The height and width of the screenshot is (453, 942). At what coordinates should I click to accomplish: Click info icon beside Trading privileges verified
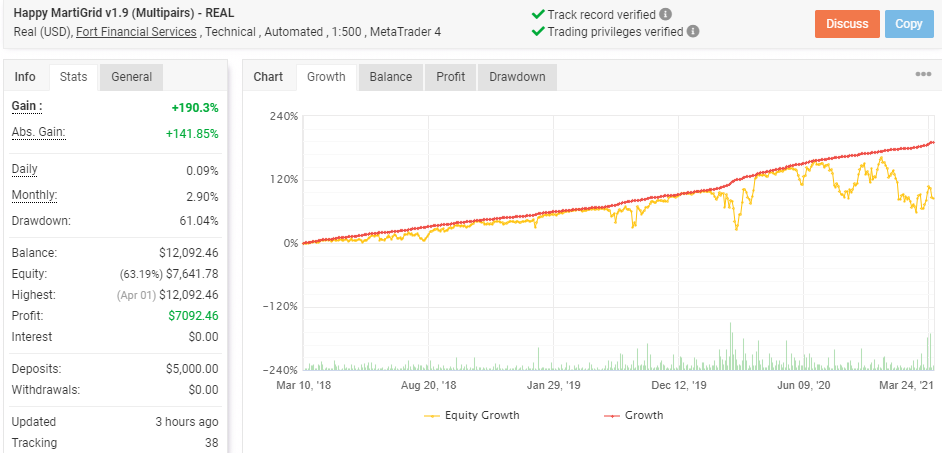(x=693, y=31)
